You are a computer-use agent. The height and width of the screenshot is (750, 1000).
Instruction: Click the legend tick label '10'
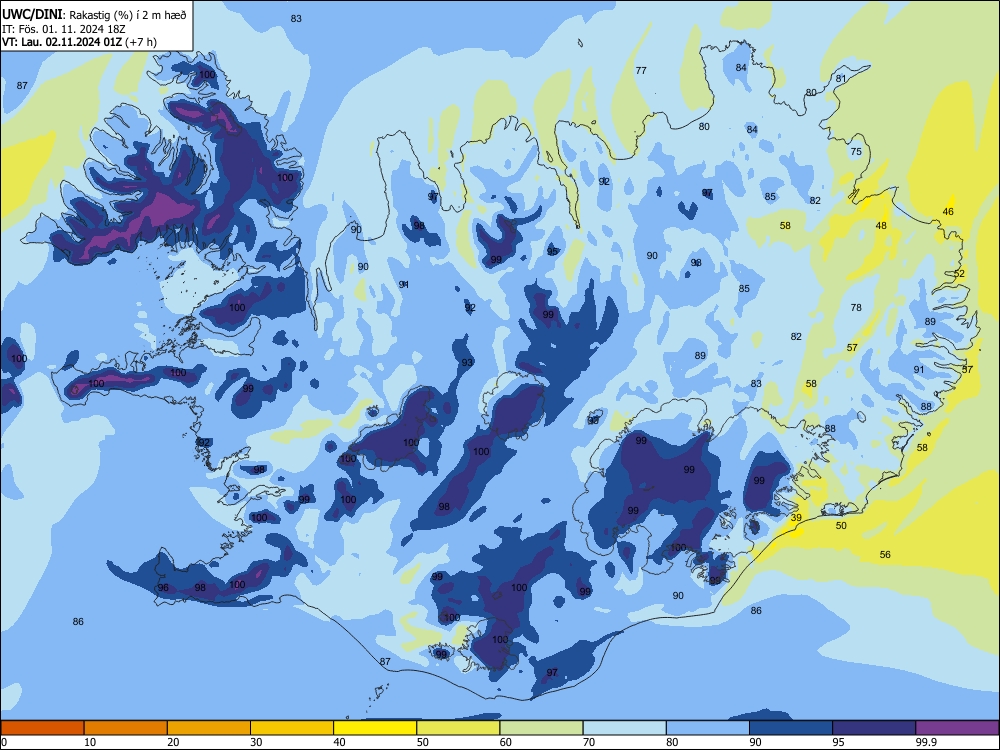point(90,742)
